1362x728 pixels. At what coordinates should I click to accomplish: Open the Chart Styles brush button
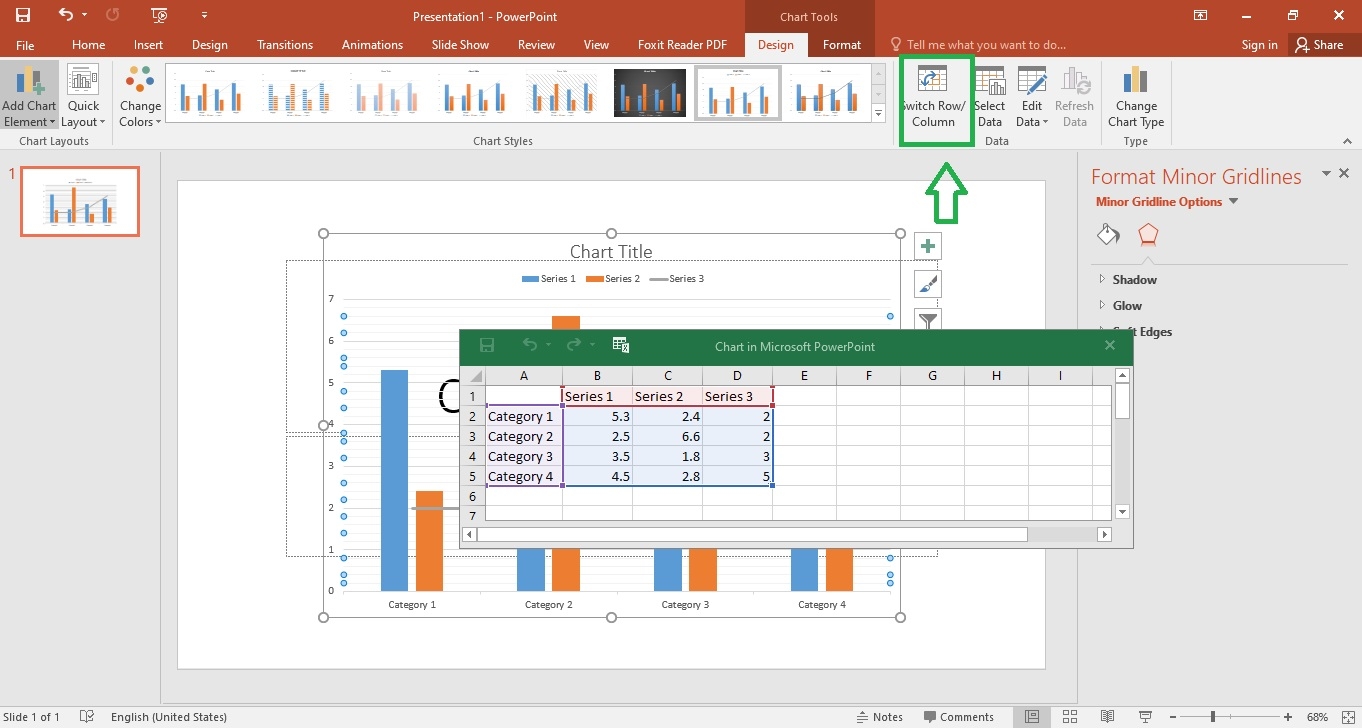click(x=928, y=284)
